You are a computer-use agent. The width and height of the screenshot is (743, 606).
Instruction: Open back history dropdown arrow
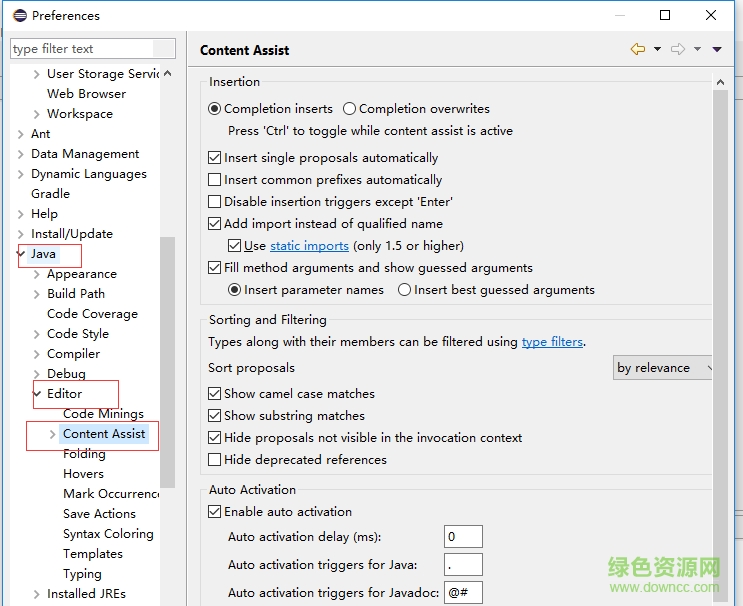click(x=657, y=49)
